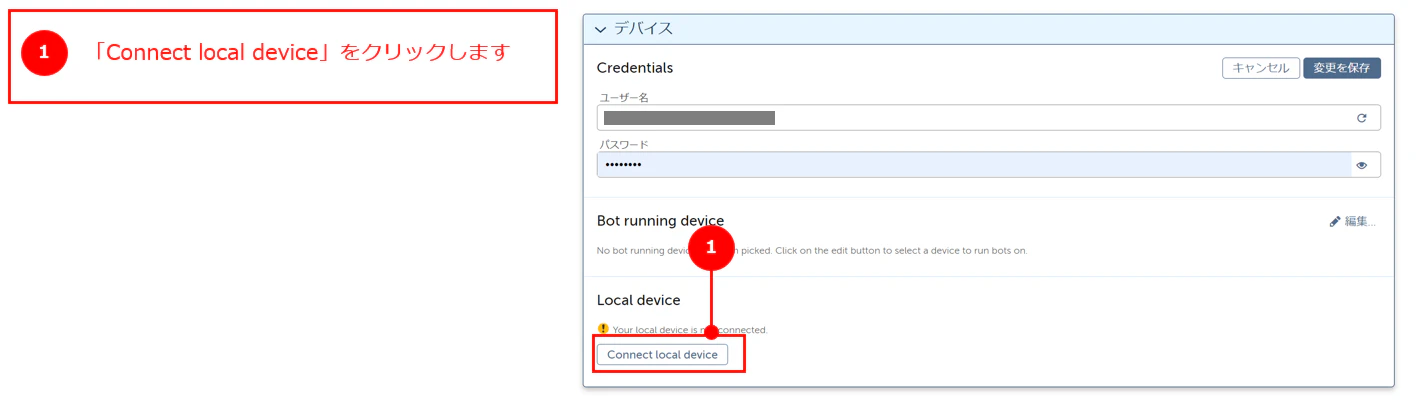Show password using eye icon

tap(1361, 165)
